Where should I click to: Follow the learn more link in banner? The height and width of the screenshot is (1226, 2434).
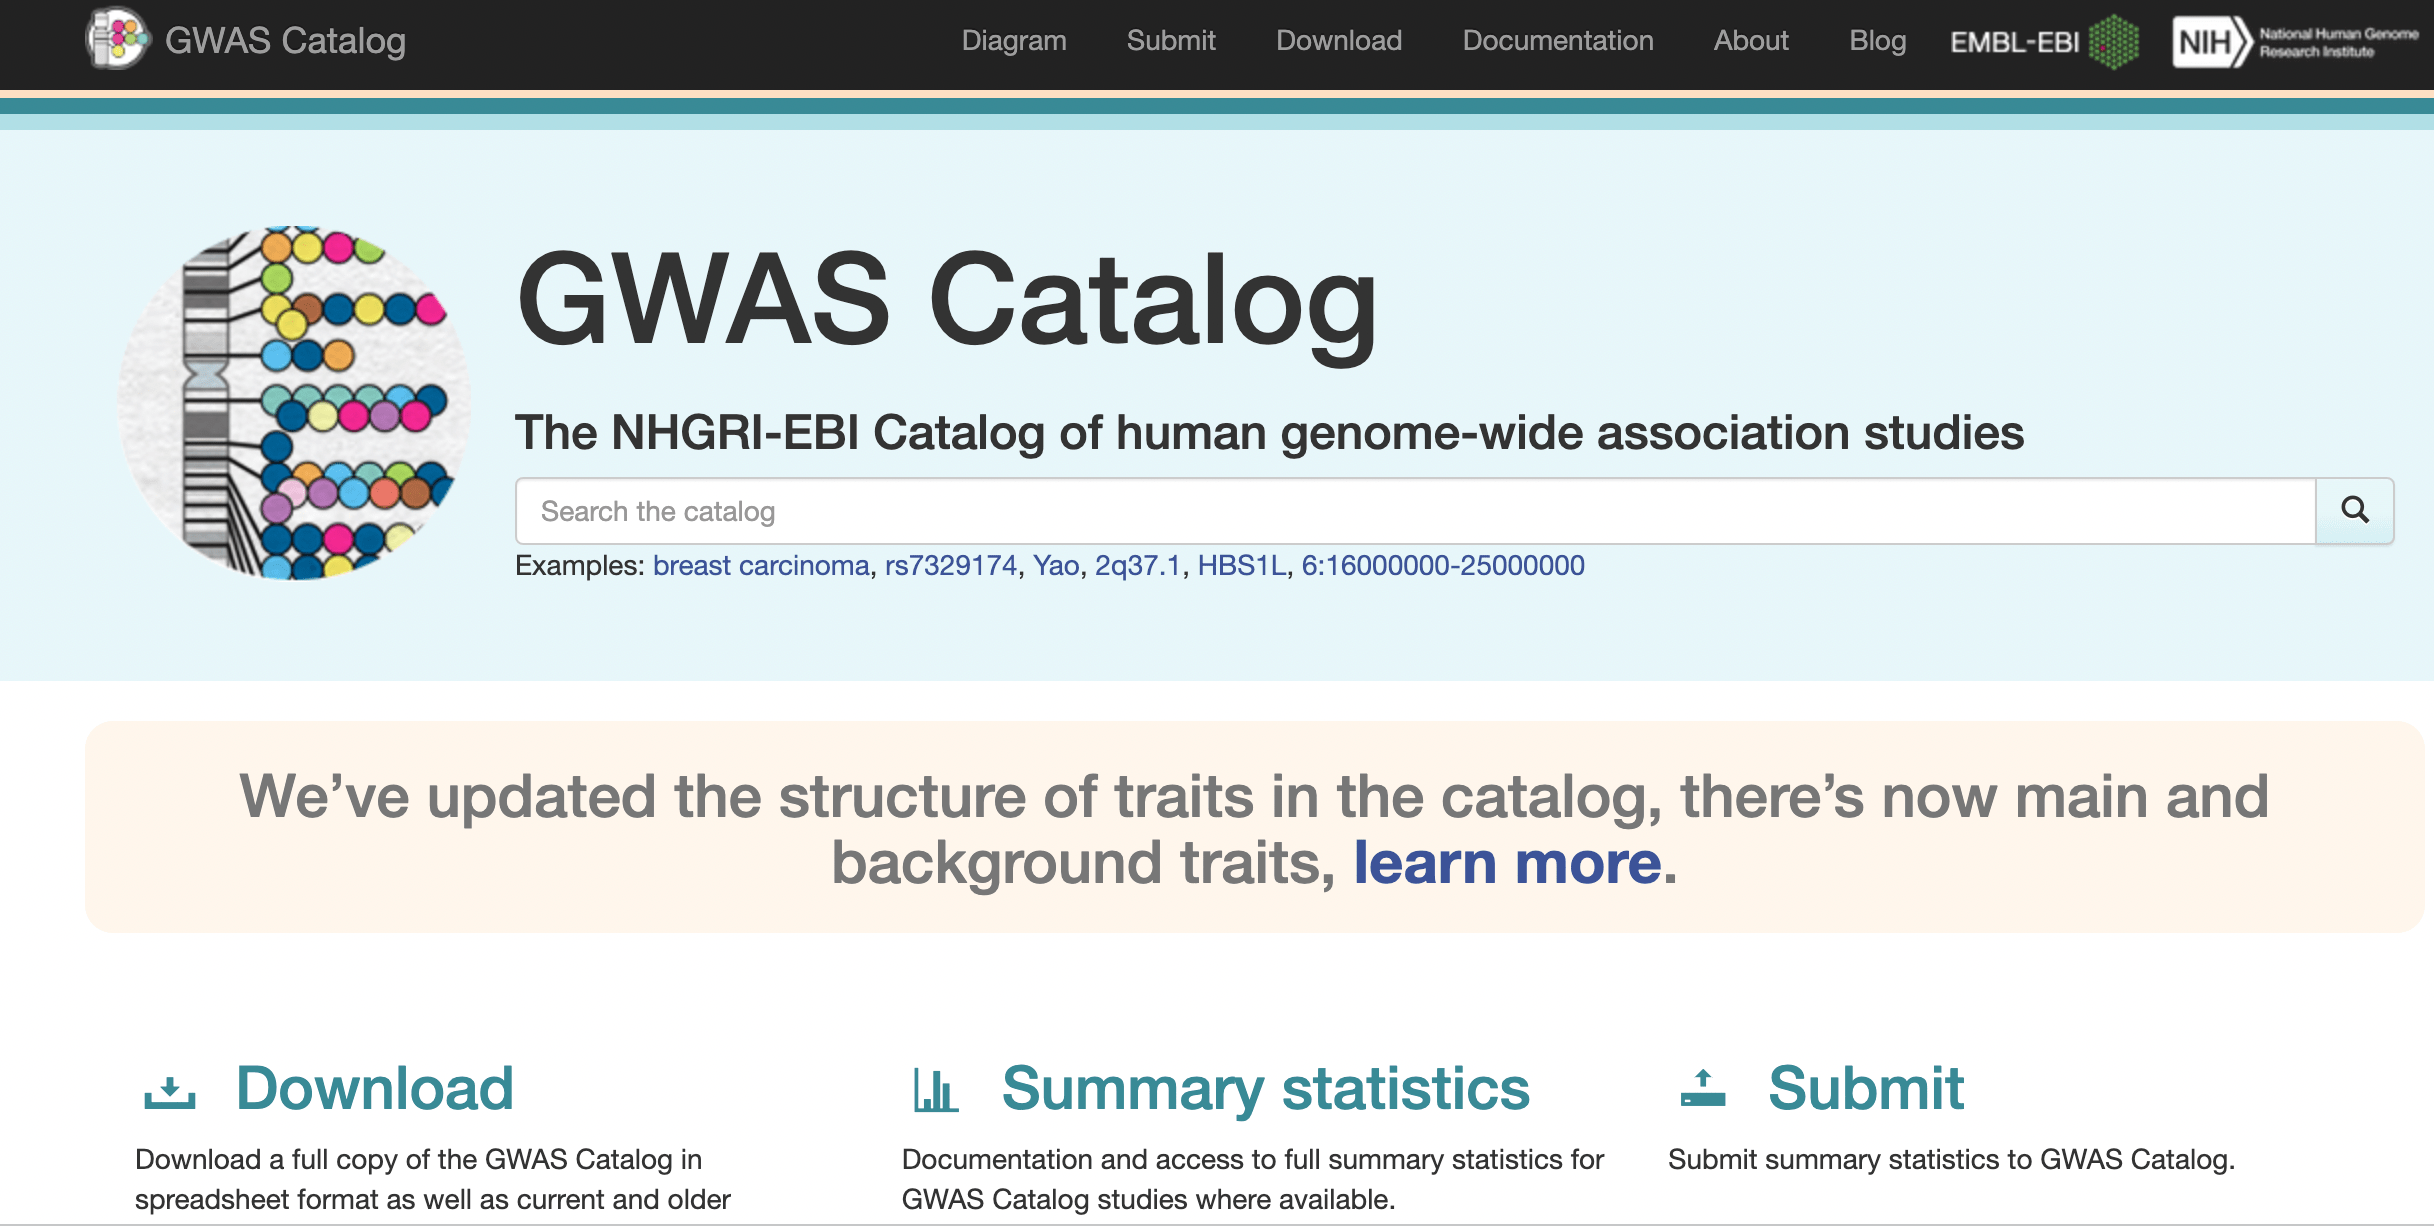[1507, 863]
